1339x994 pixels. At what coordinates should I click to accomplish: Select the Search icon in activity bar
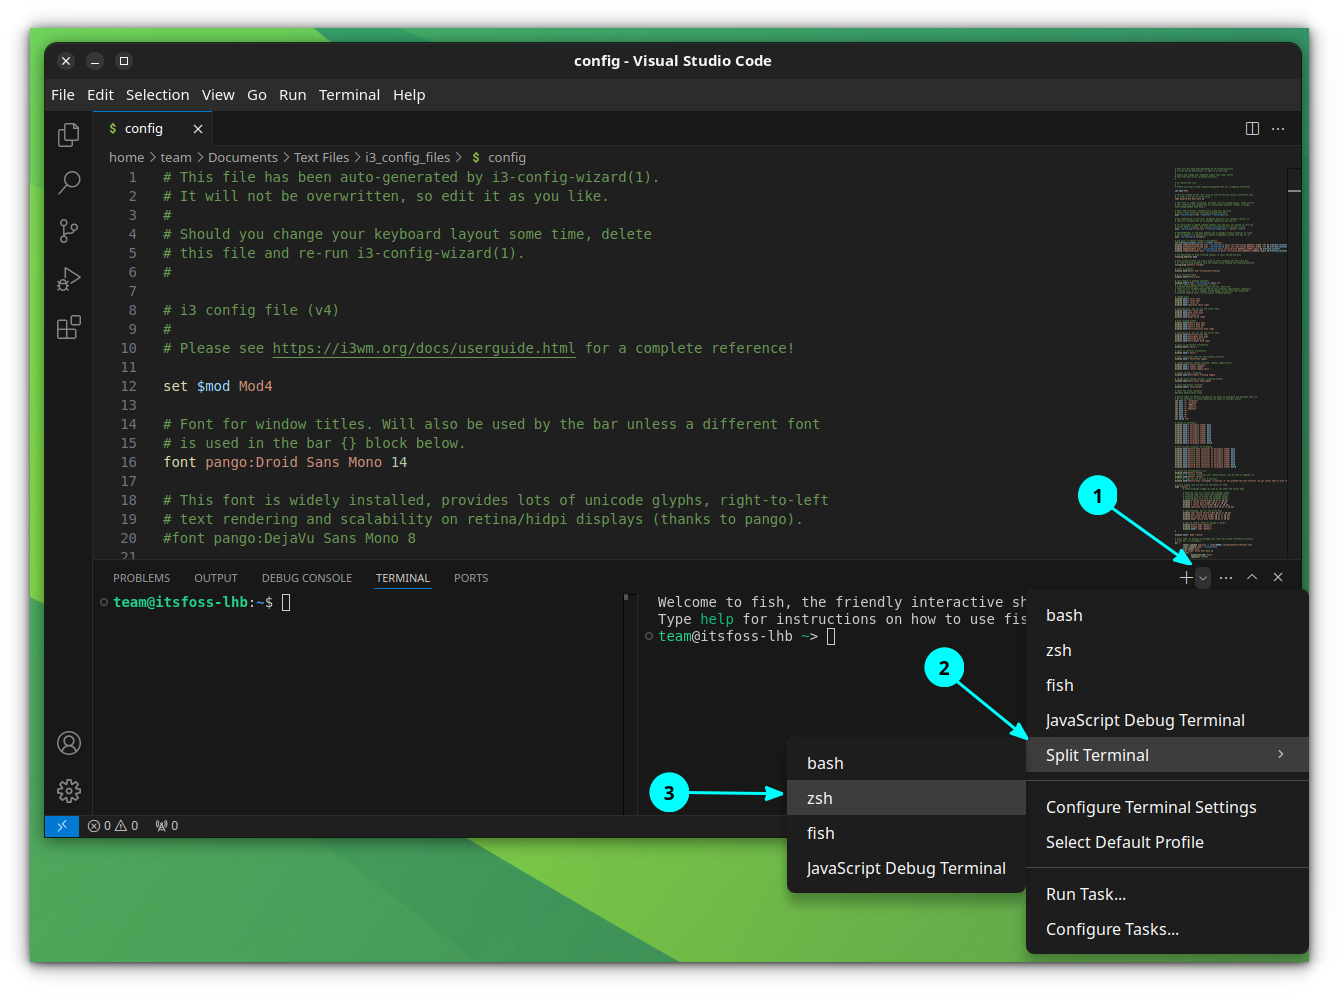pos(68,183)
